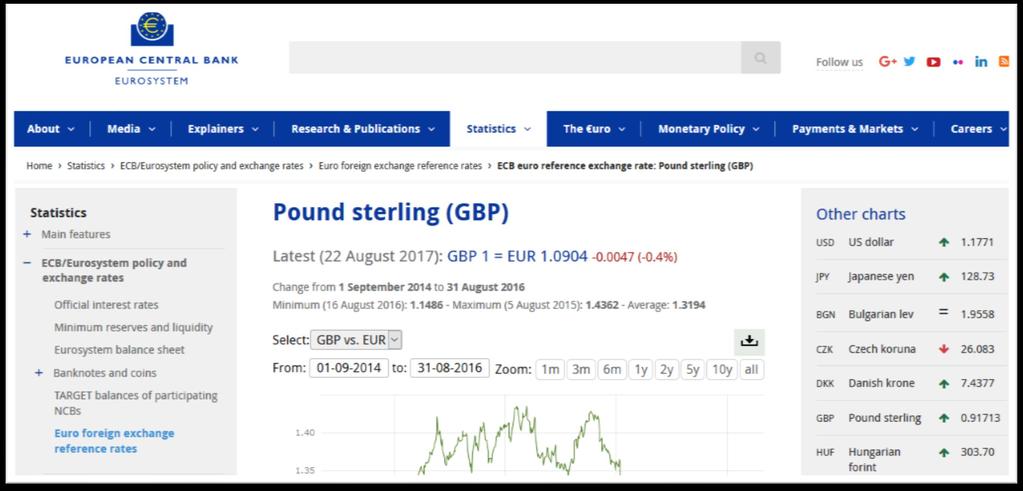Open the ECB Flickr icon
Screen dimensions: 1023x491
(x=958, y=62)
